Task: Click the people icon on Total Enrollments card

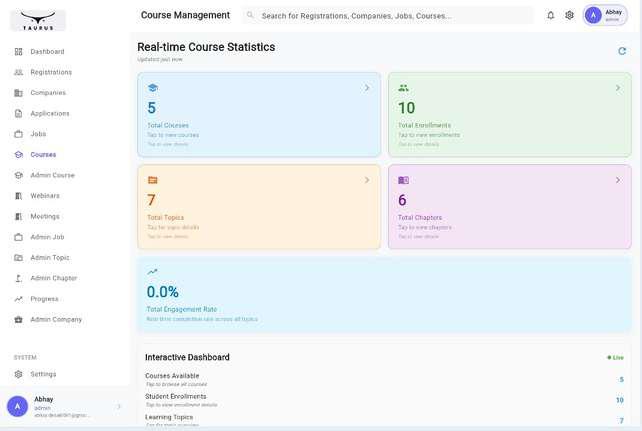Action: pyautogui.click(x=403, y=88)
